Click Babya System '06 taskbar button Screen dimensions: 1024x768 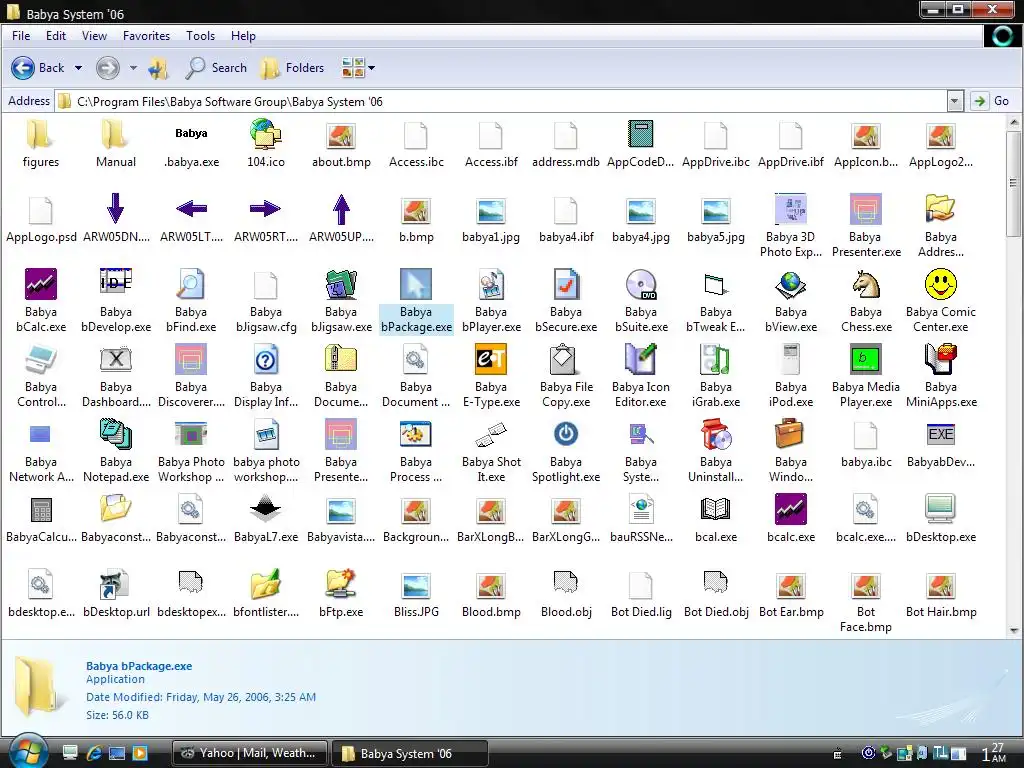tap(410, 754)
